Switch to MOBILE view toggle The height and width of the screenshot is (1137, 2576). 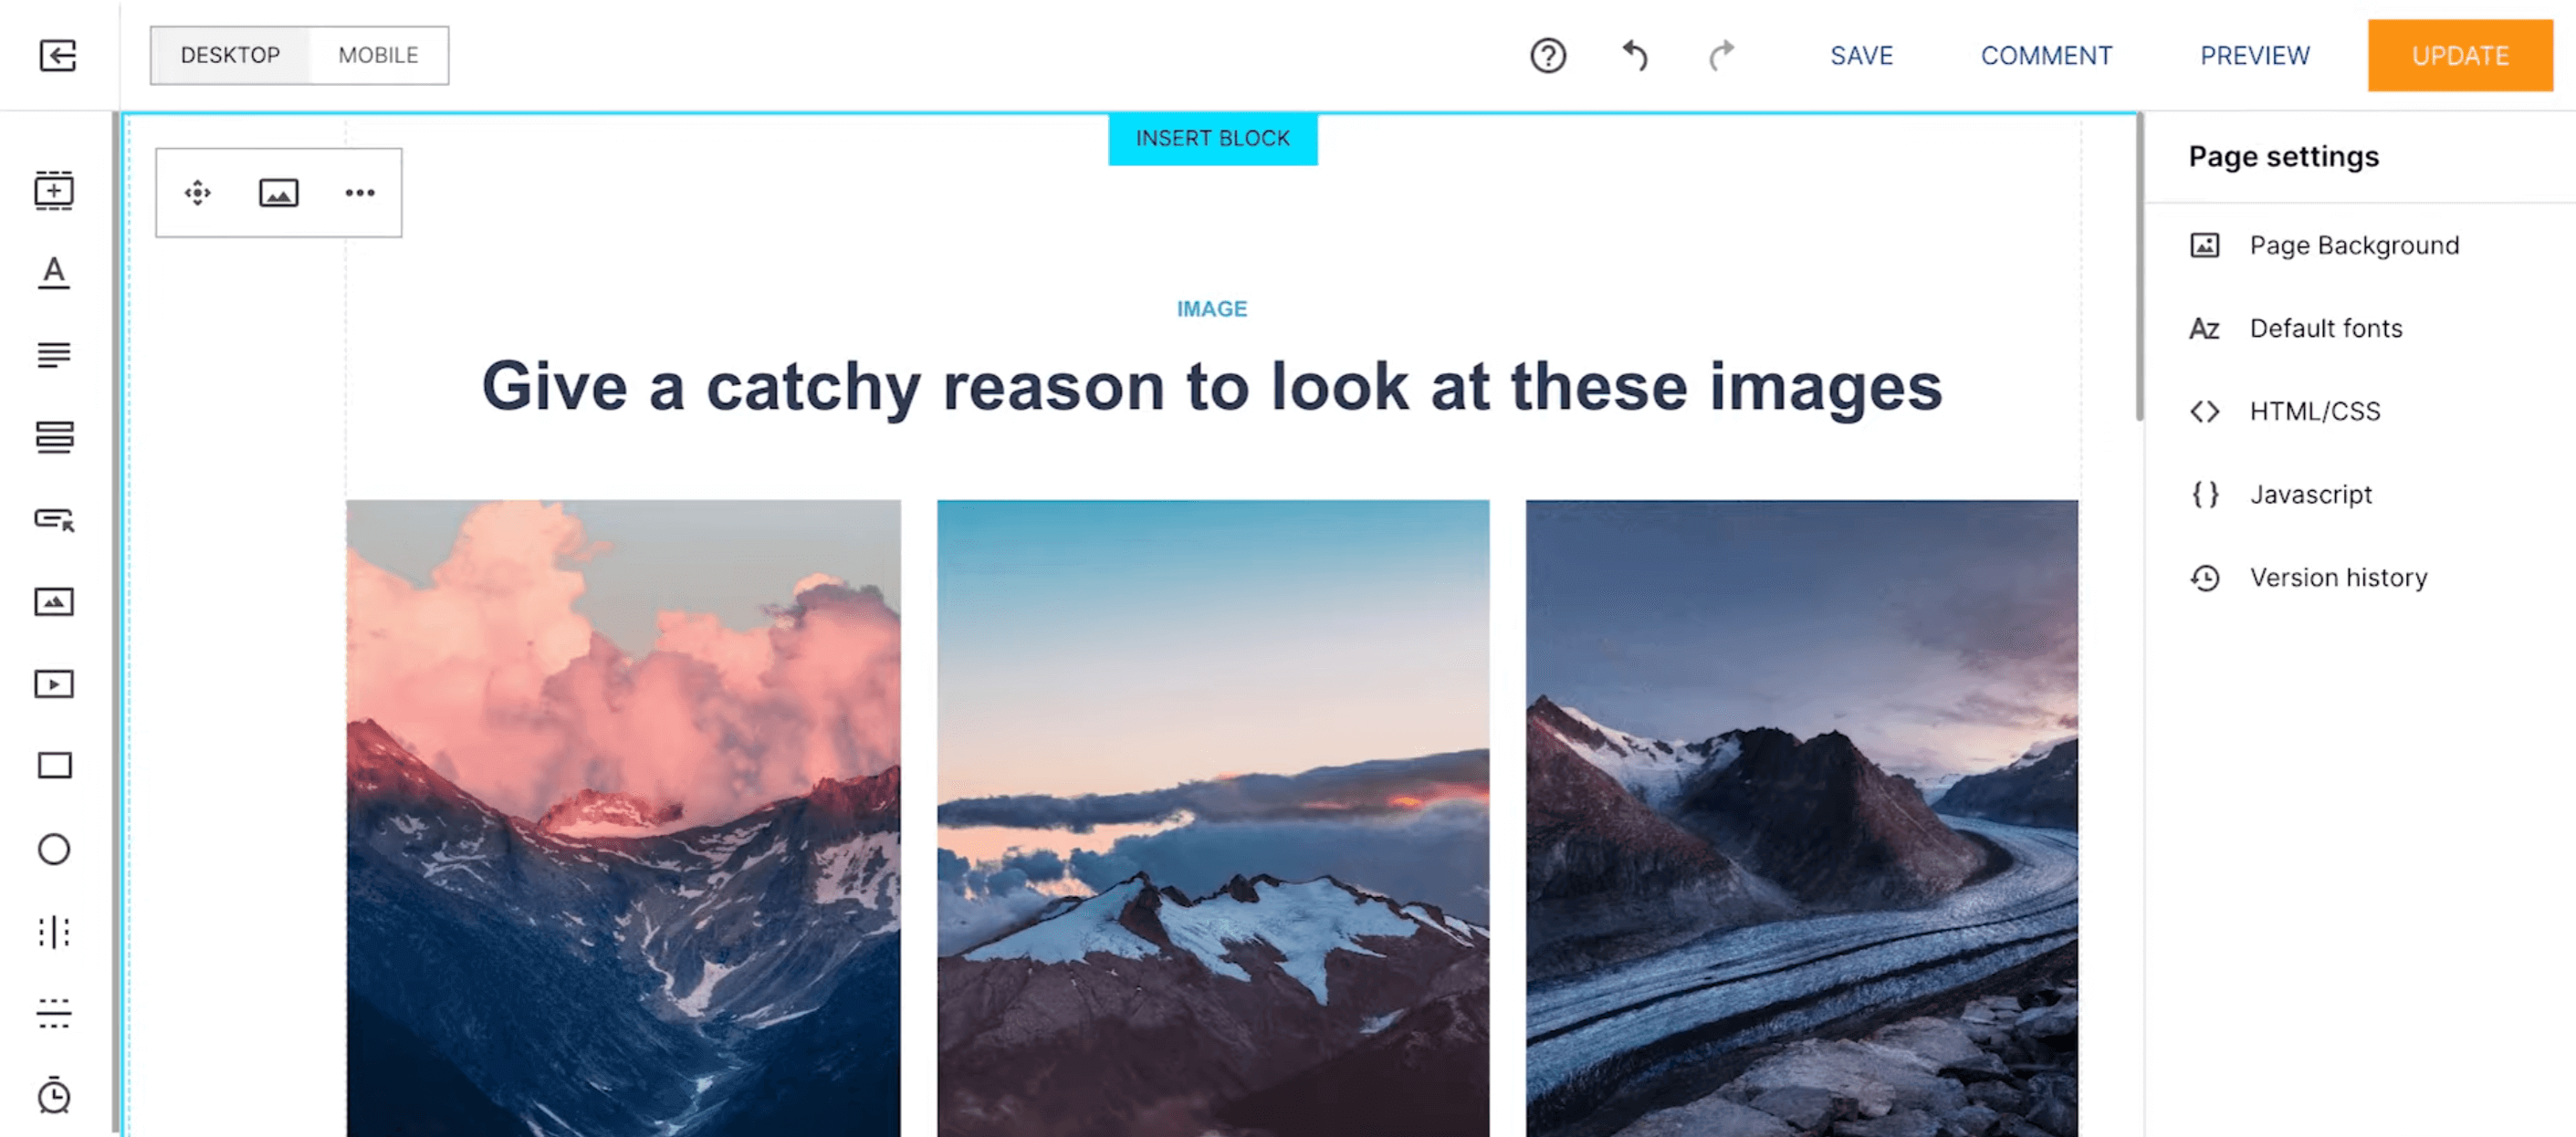pos(378,54)
